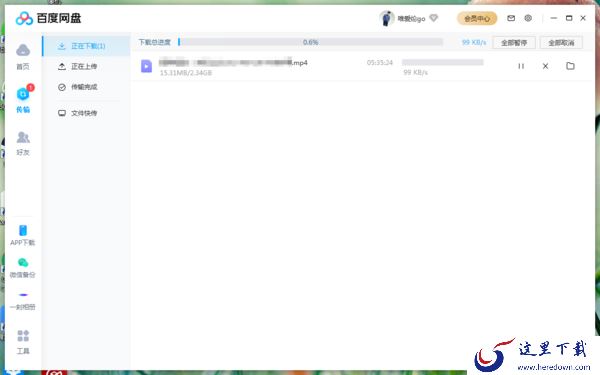Click the 99 KB/s speed under file progress
600x375 pixels.
coord(415,72)
